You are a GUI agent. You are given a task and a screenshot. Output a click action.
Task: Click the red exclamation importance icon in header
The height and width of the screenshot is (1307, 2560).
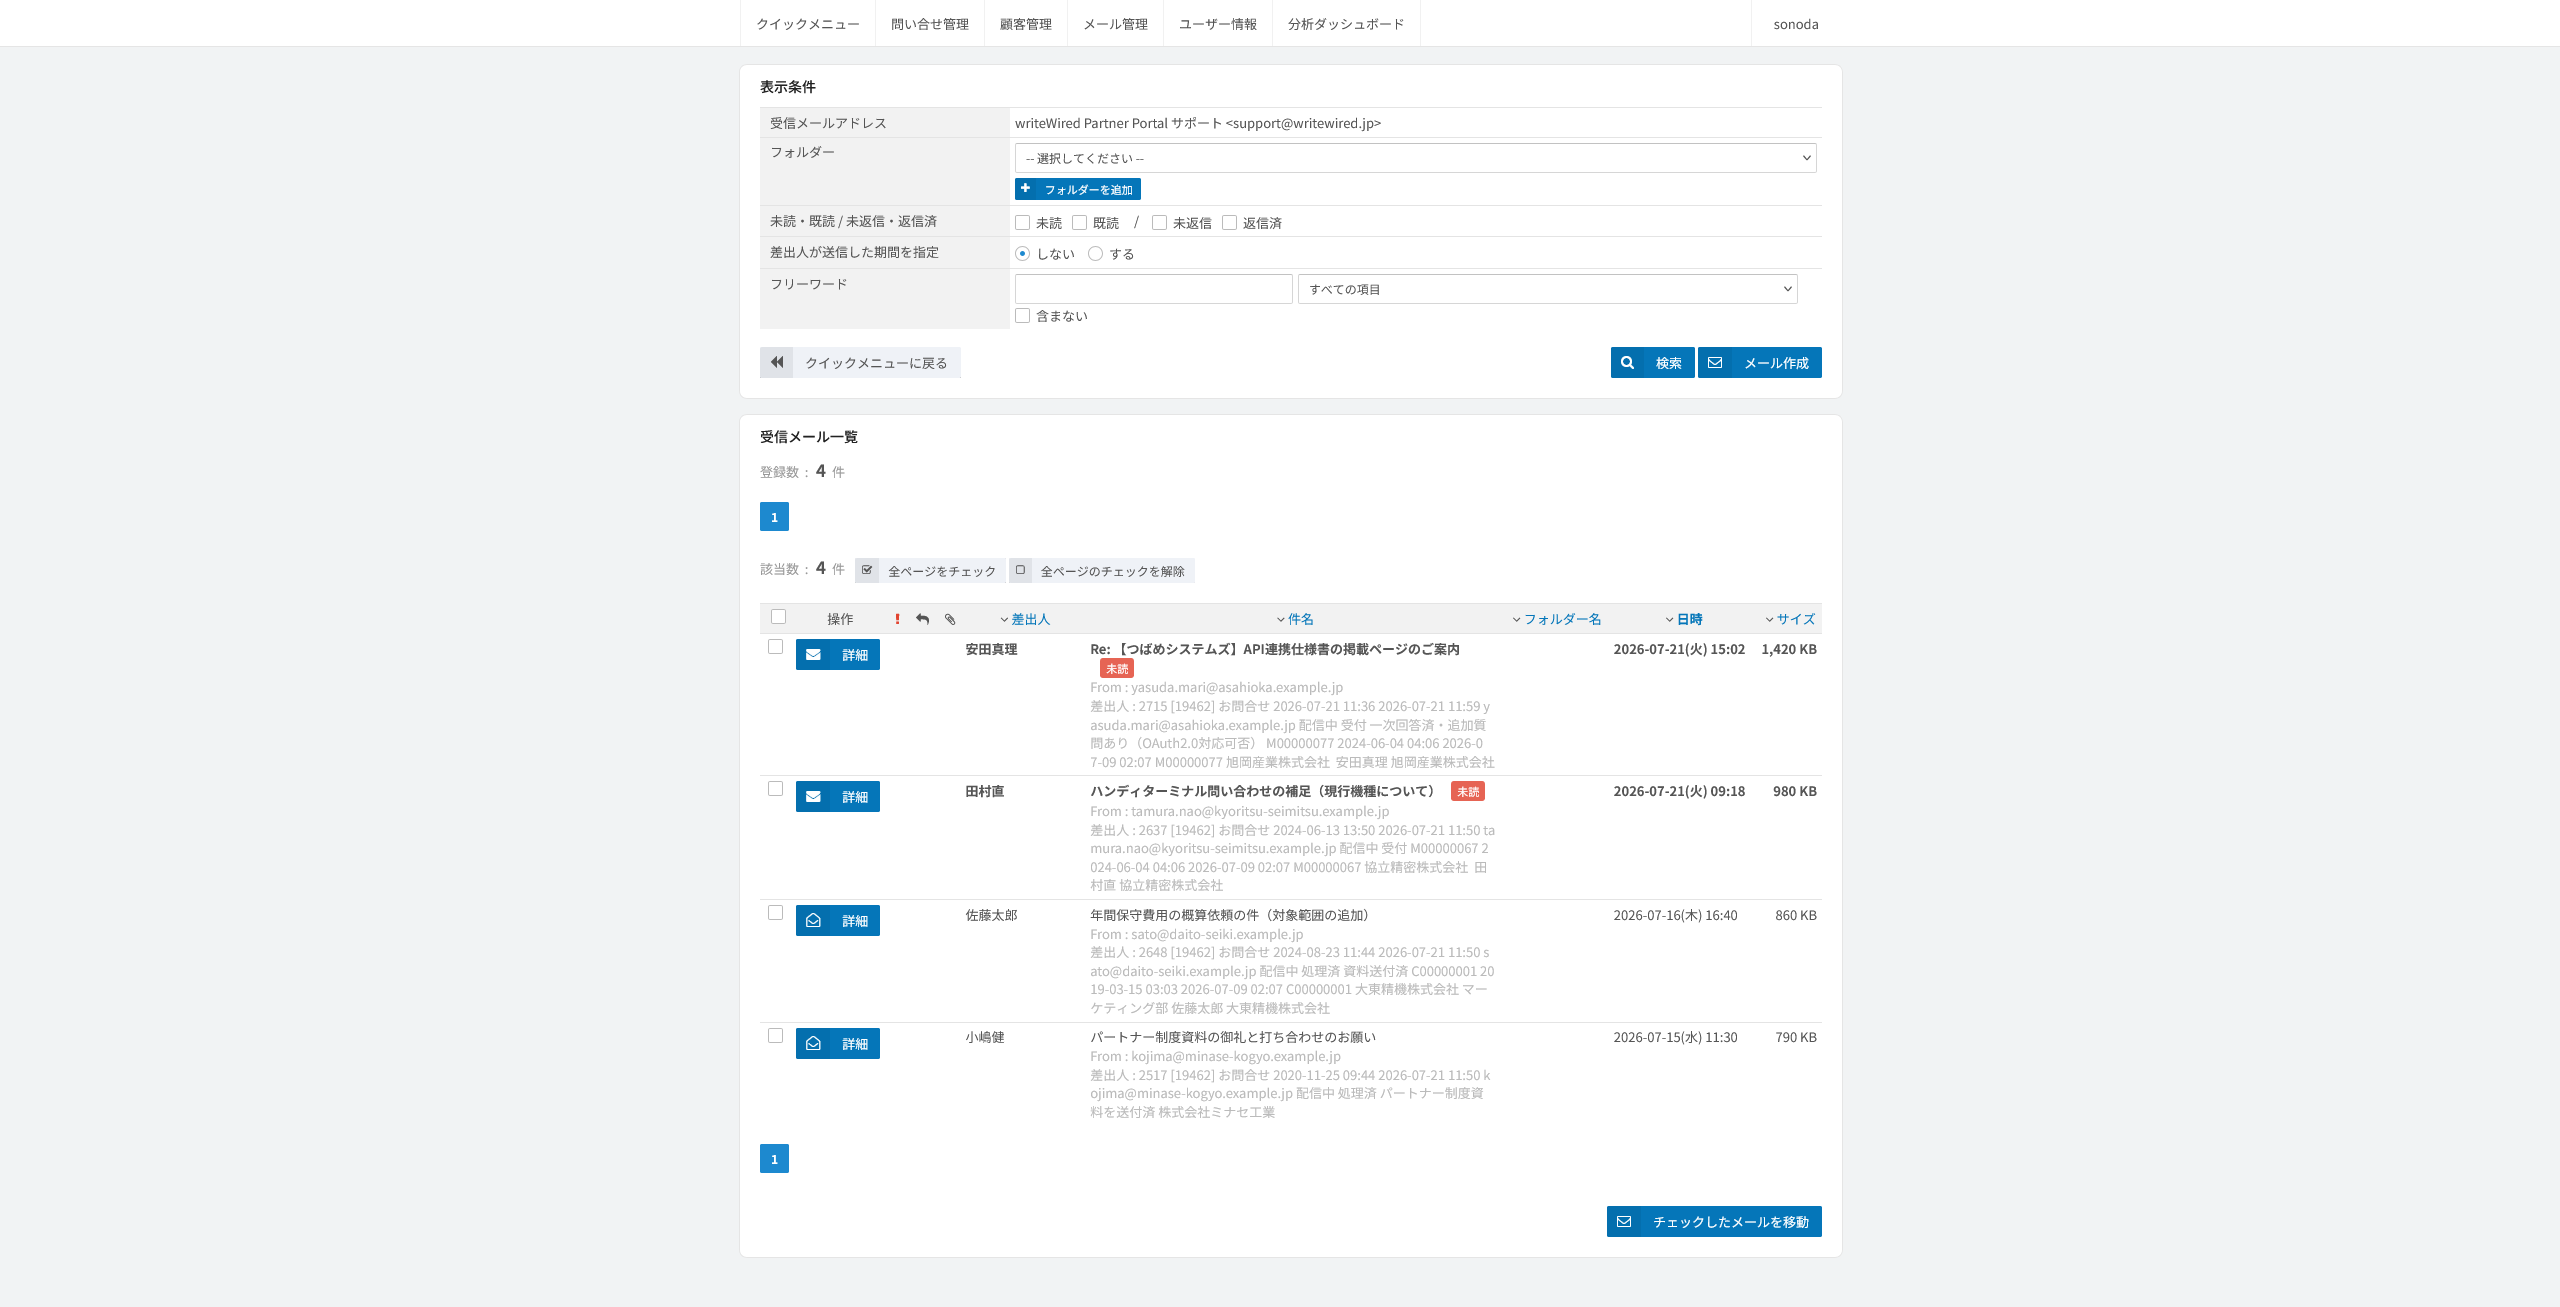tap(897, 619)
